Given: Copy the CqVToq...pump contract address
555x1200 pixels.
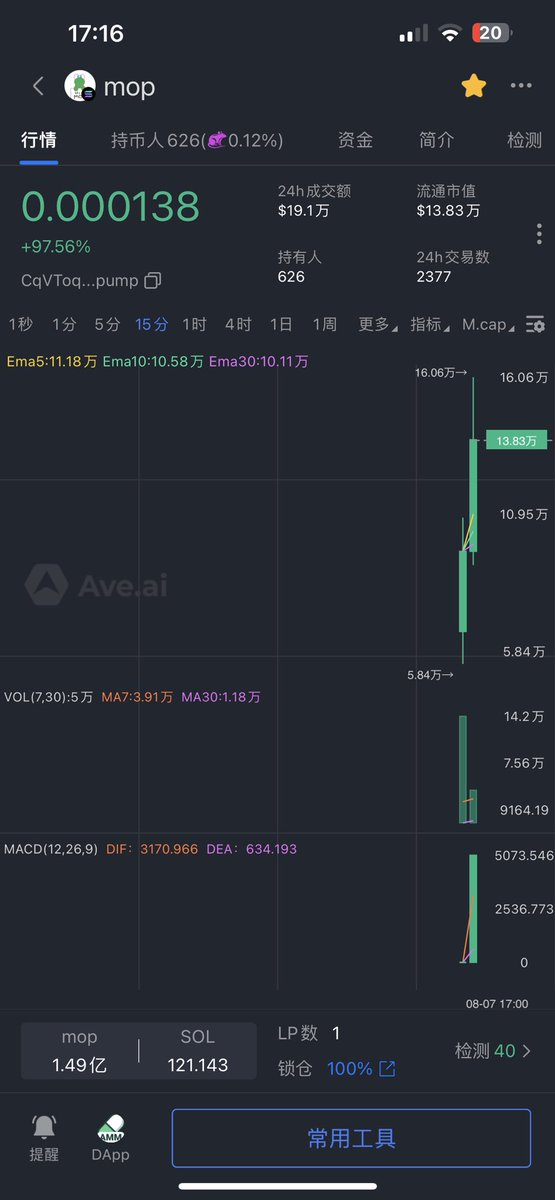Looking at the screenshot, I should (153, 280).
